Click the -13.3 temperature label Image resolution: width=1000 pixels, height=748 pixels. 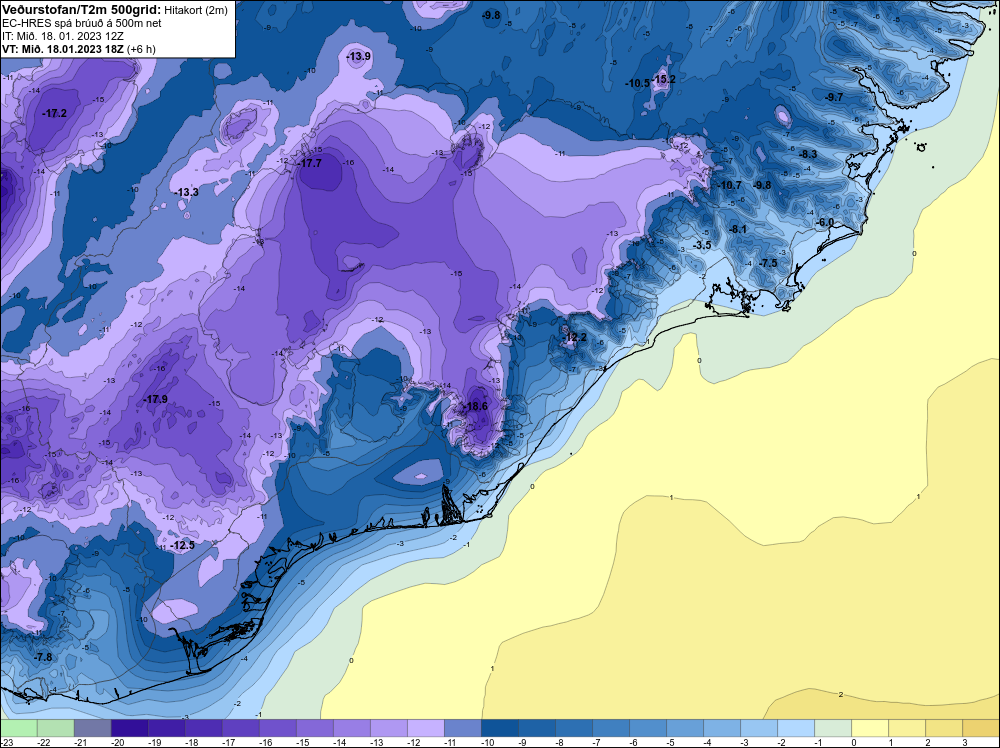pos(186,192)
